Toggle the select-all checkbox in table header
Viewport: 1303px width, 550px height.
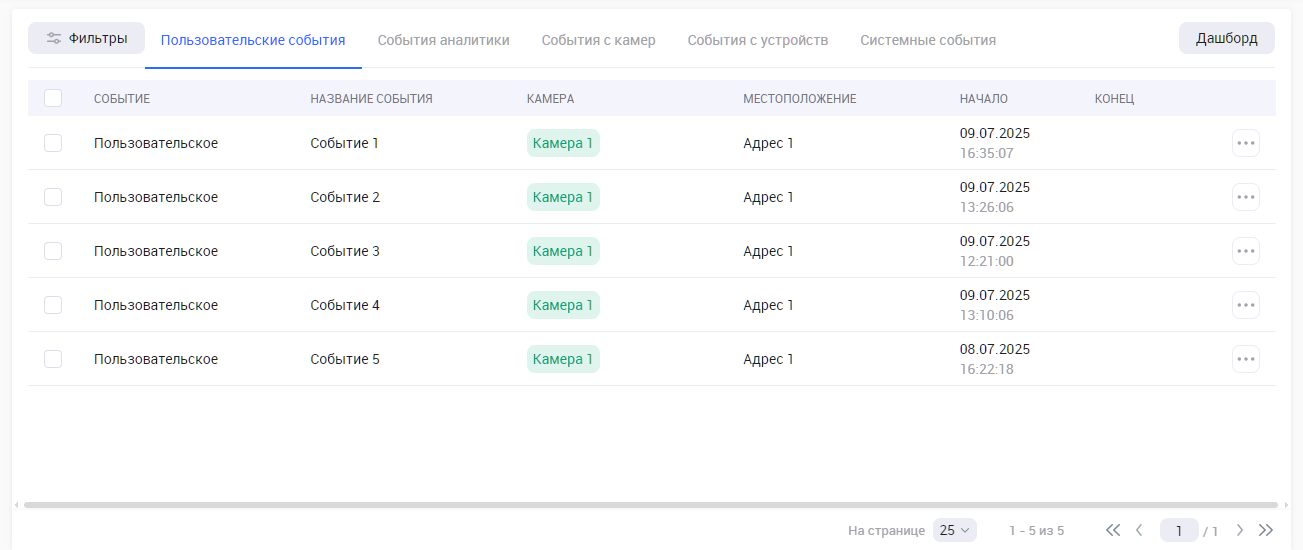[x=53, y=98]
